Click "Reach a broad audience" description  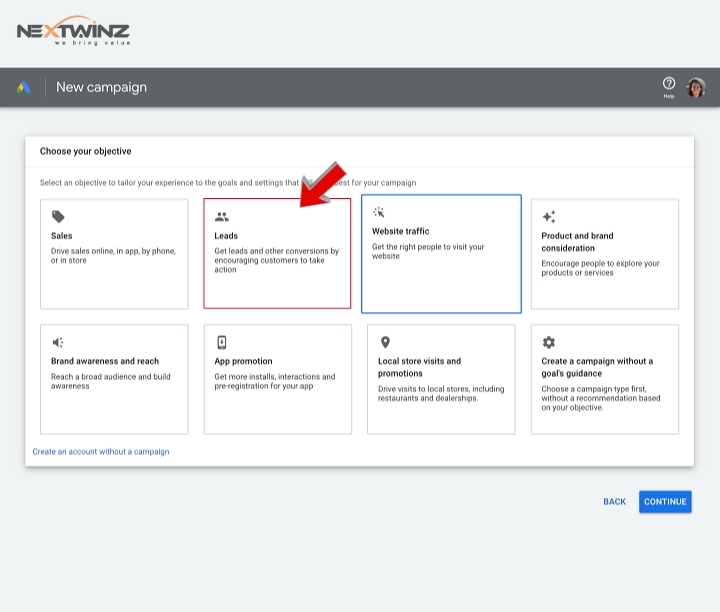pos(111,381)
